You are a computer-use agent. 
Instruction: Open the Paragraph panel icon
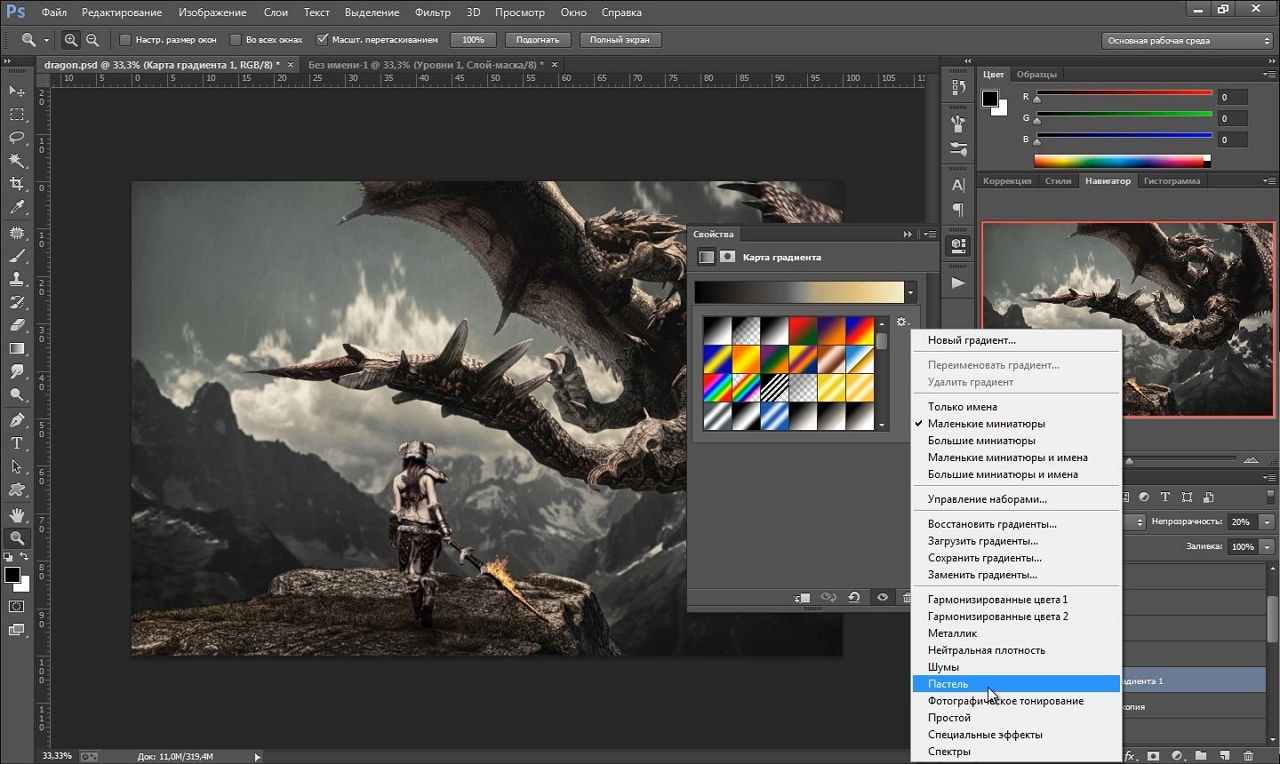pos(958,209)
